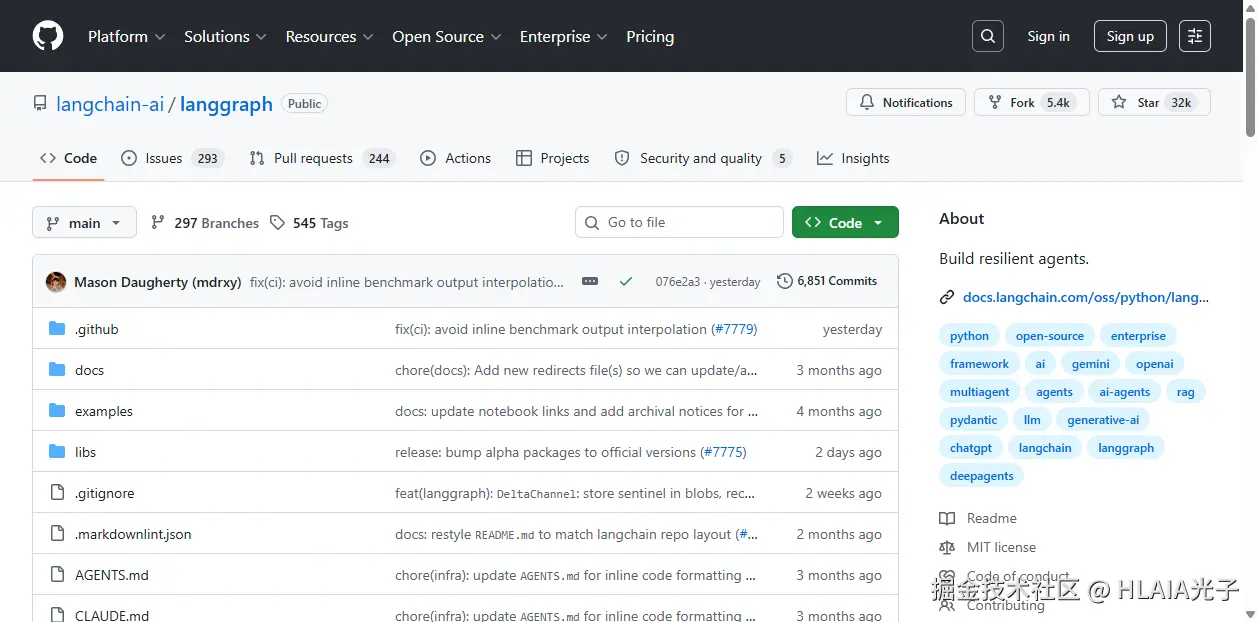Viewport: 1258px width, 622px height.
Task: Open commit hash 076e2a3
Action: coord(677,282)
